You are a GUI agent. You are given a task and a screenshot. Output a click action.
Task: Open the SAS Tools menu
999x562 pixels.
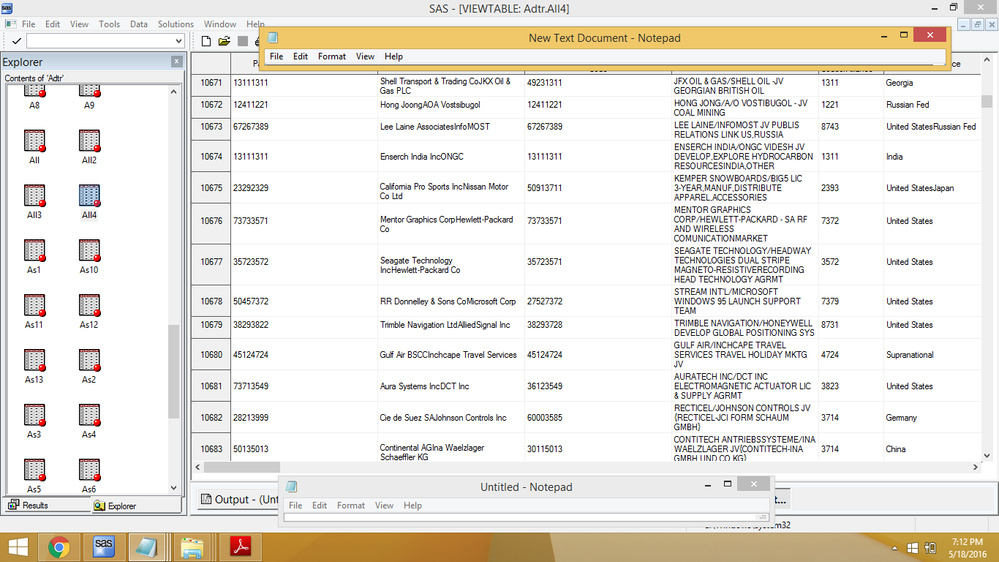click(109, 24)
